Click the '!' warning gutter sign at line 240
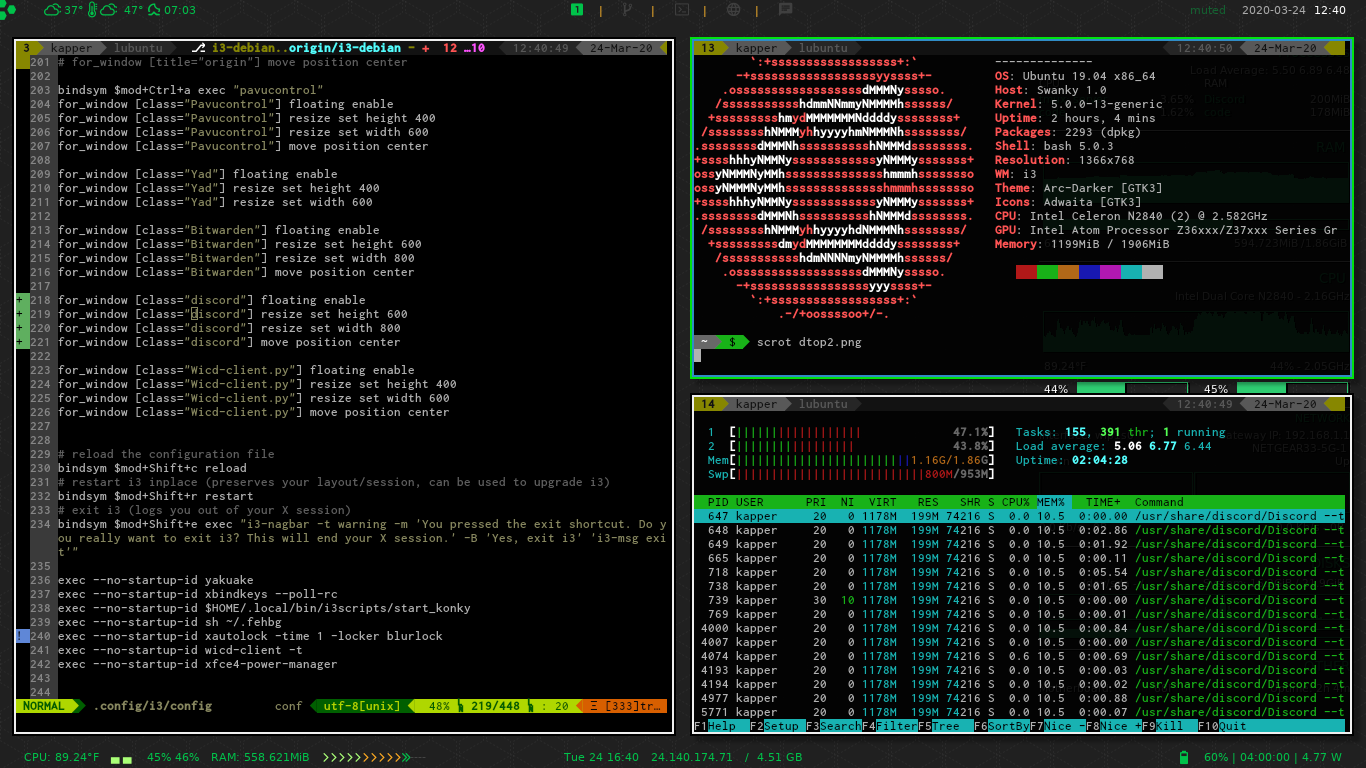 [x=21, y=636]
